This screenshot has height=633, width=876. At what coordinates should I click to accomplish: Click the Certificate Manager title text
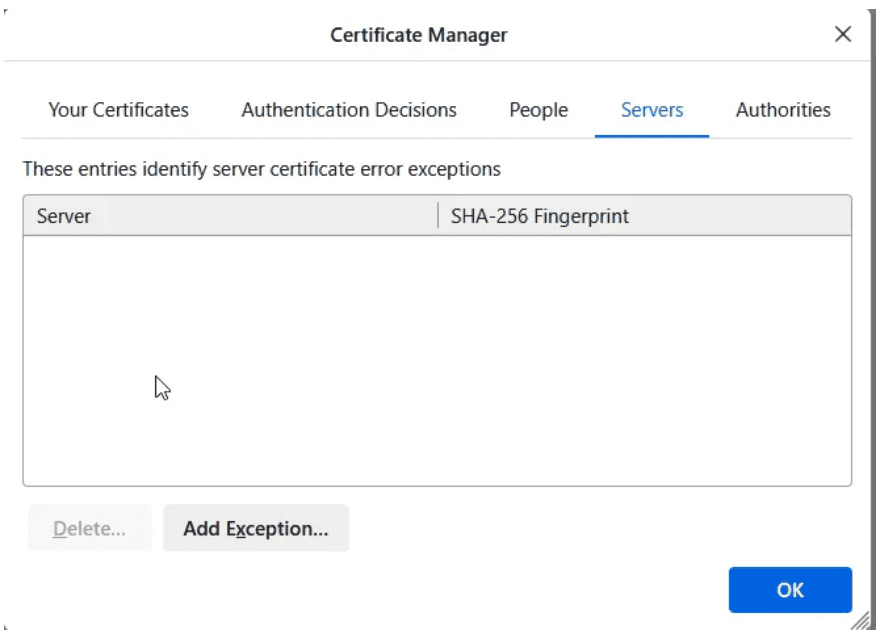[x=418, y=35]
